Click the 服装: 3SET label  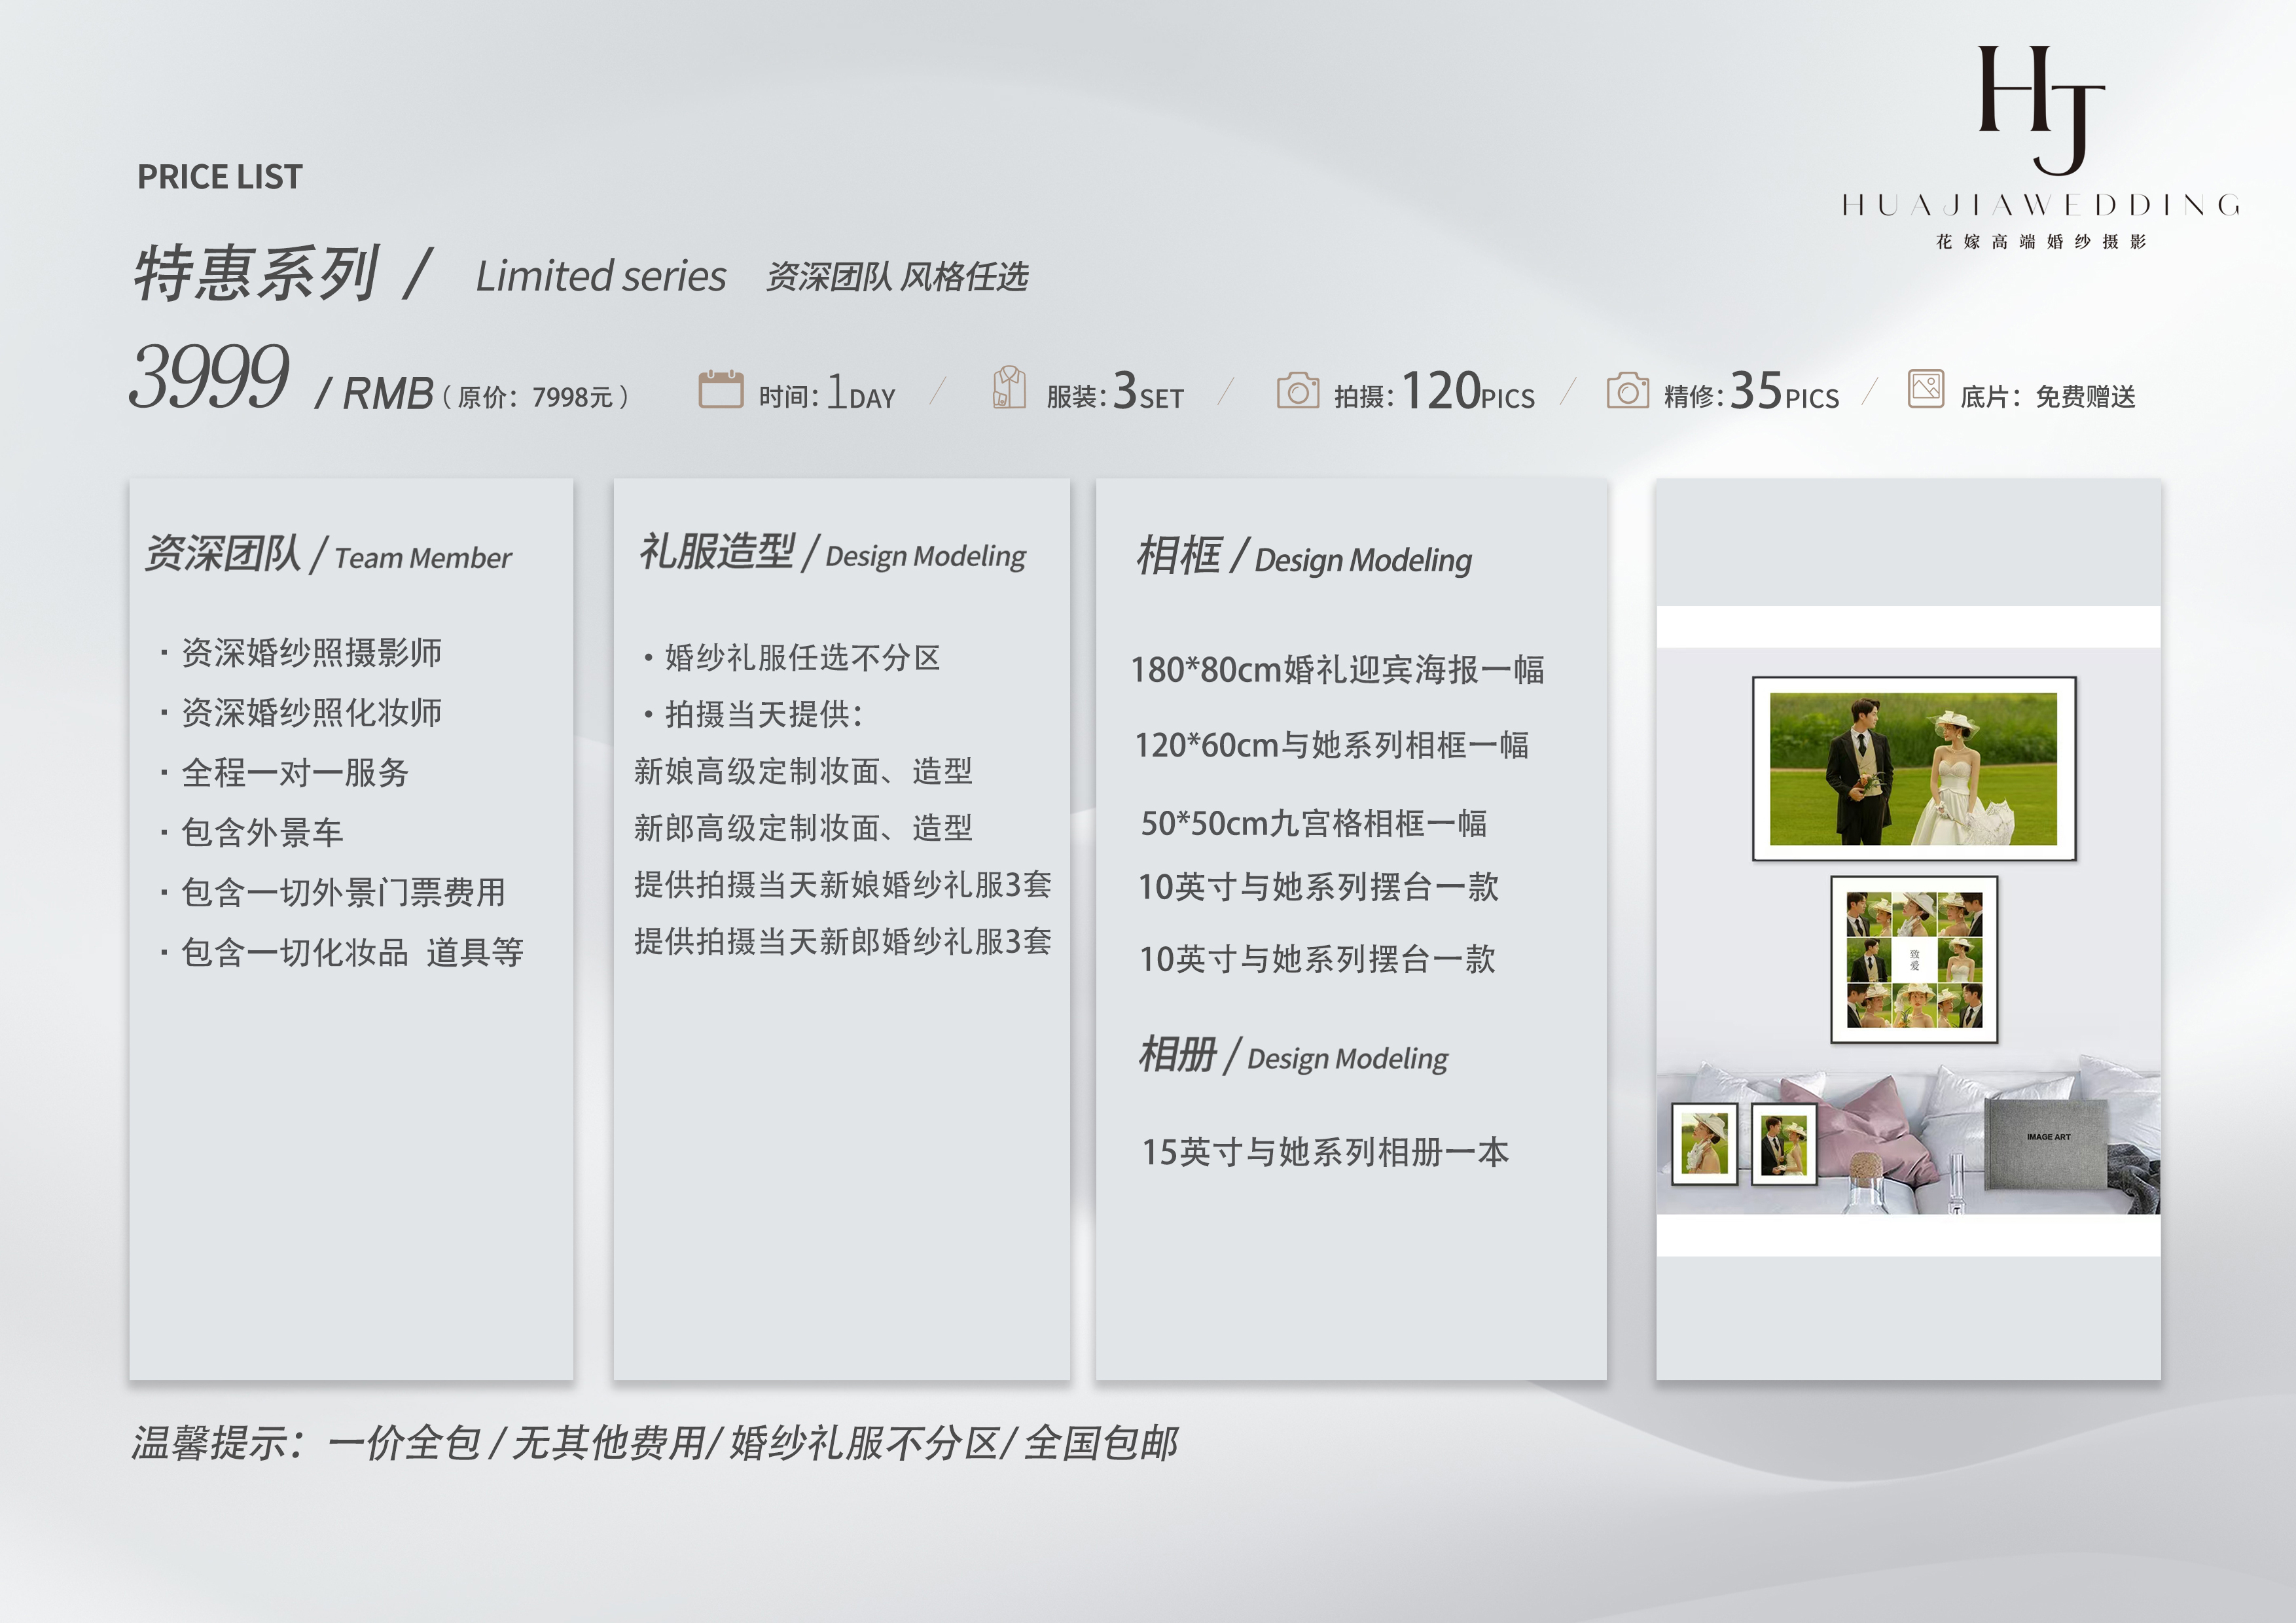click(x=1115, y=391)
